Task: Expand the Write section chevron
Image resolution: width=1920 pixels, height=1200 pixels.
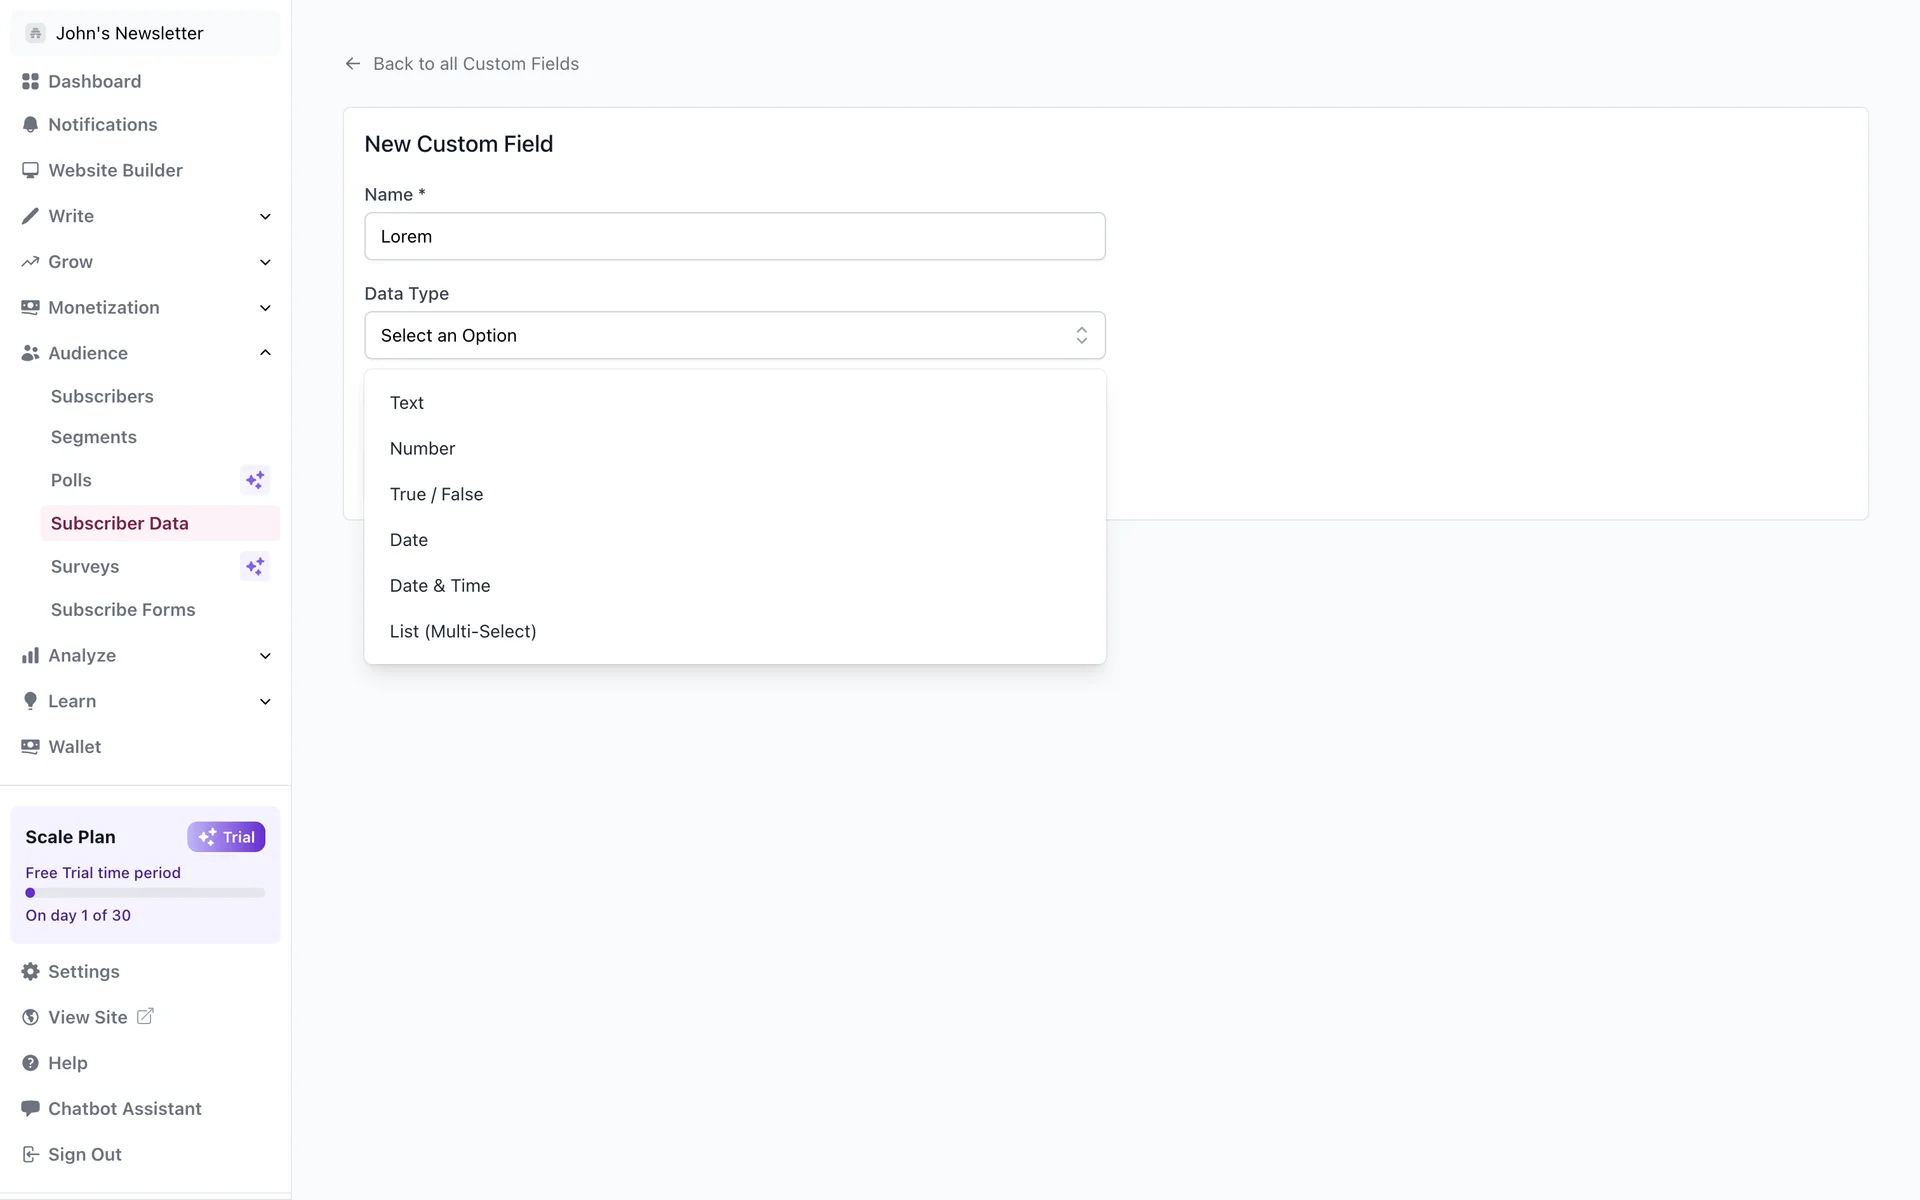Action: [x=265, y=217]
